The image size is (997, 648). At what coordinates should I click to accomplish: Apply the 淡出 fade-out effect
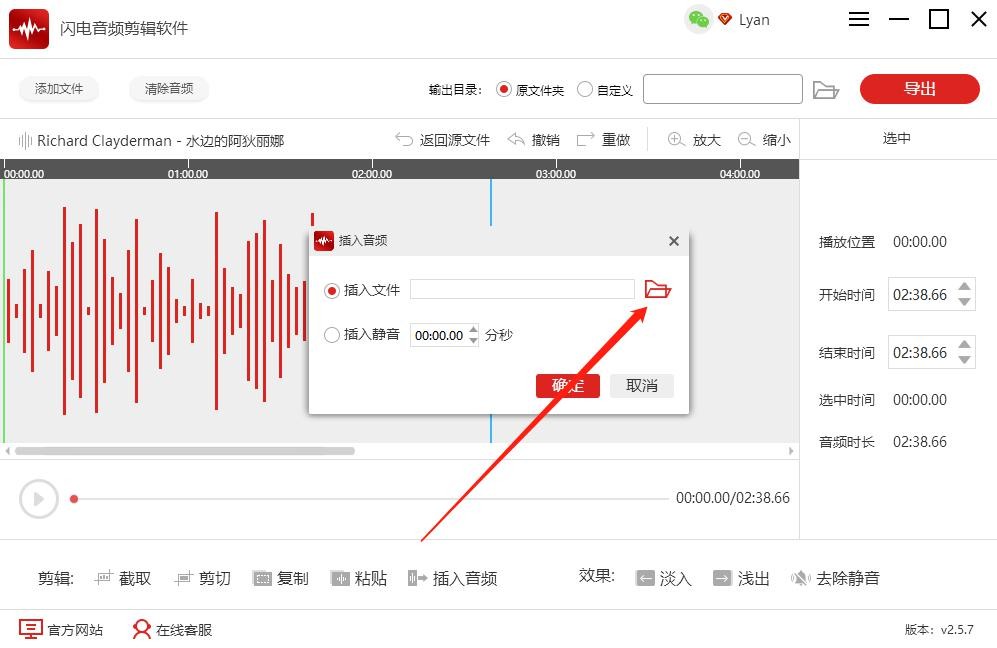(x=741, y=578)
